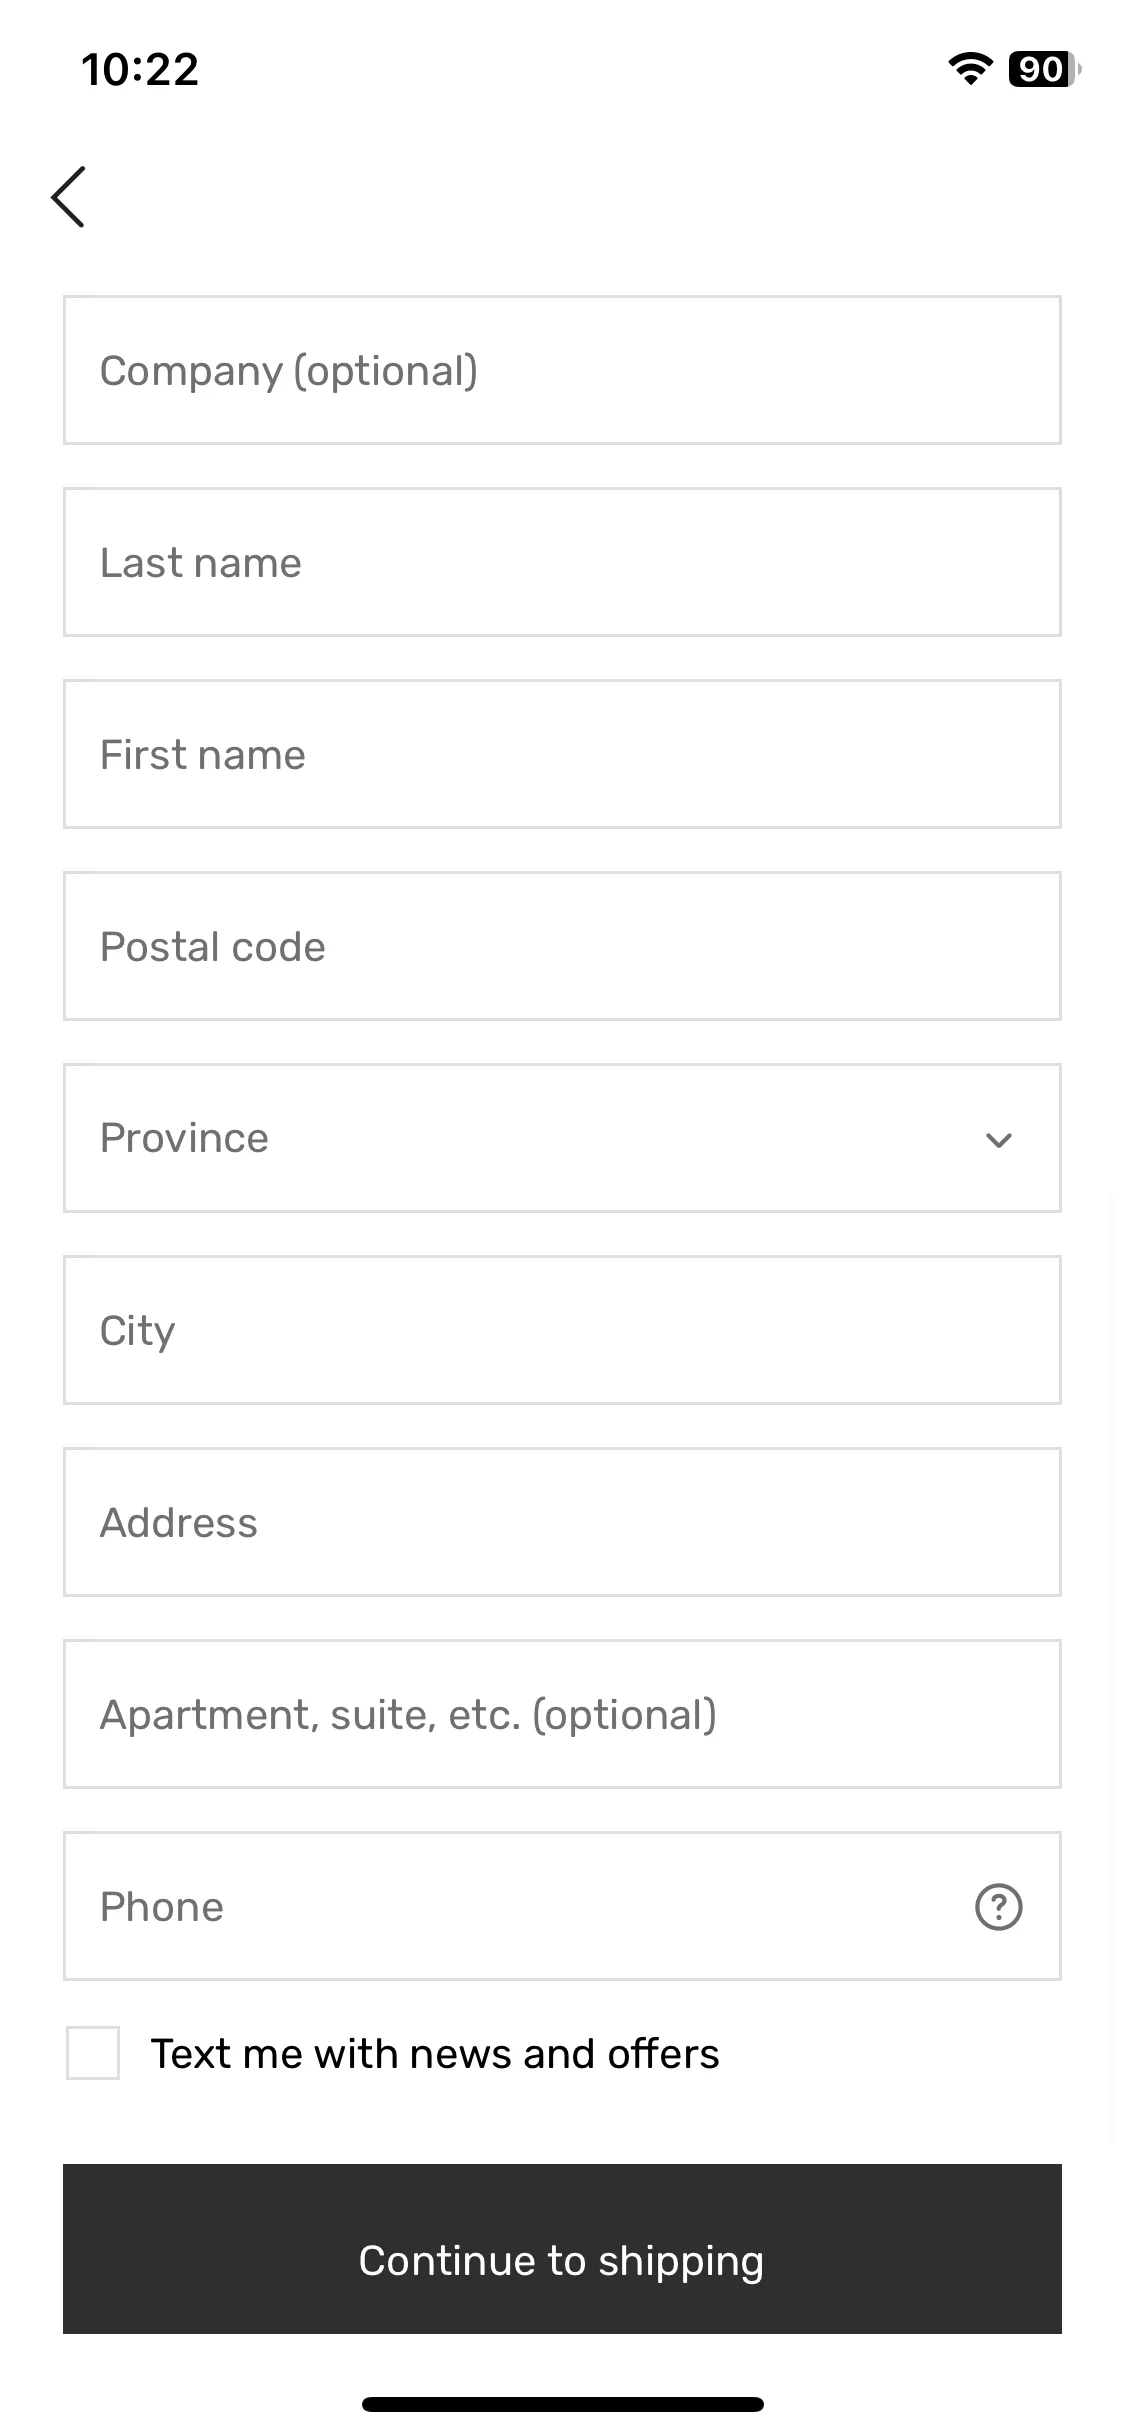Focus the Company (optional) field
This screenshot has width=1125, height=2436.
[562, 370]
